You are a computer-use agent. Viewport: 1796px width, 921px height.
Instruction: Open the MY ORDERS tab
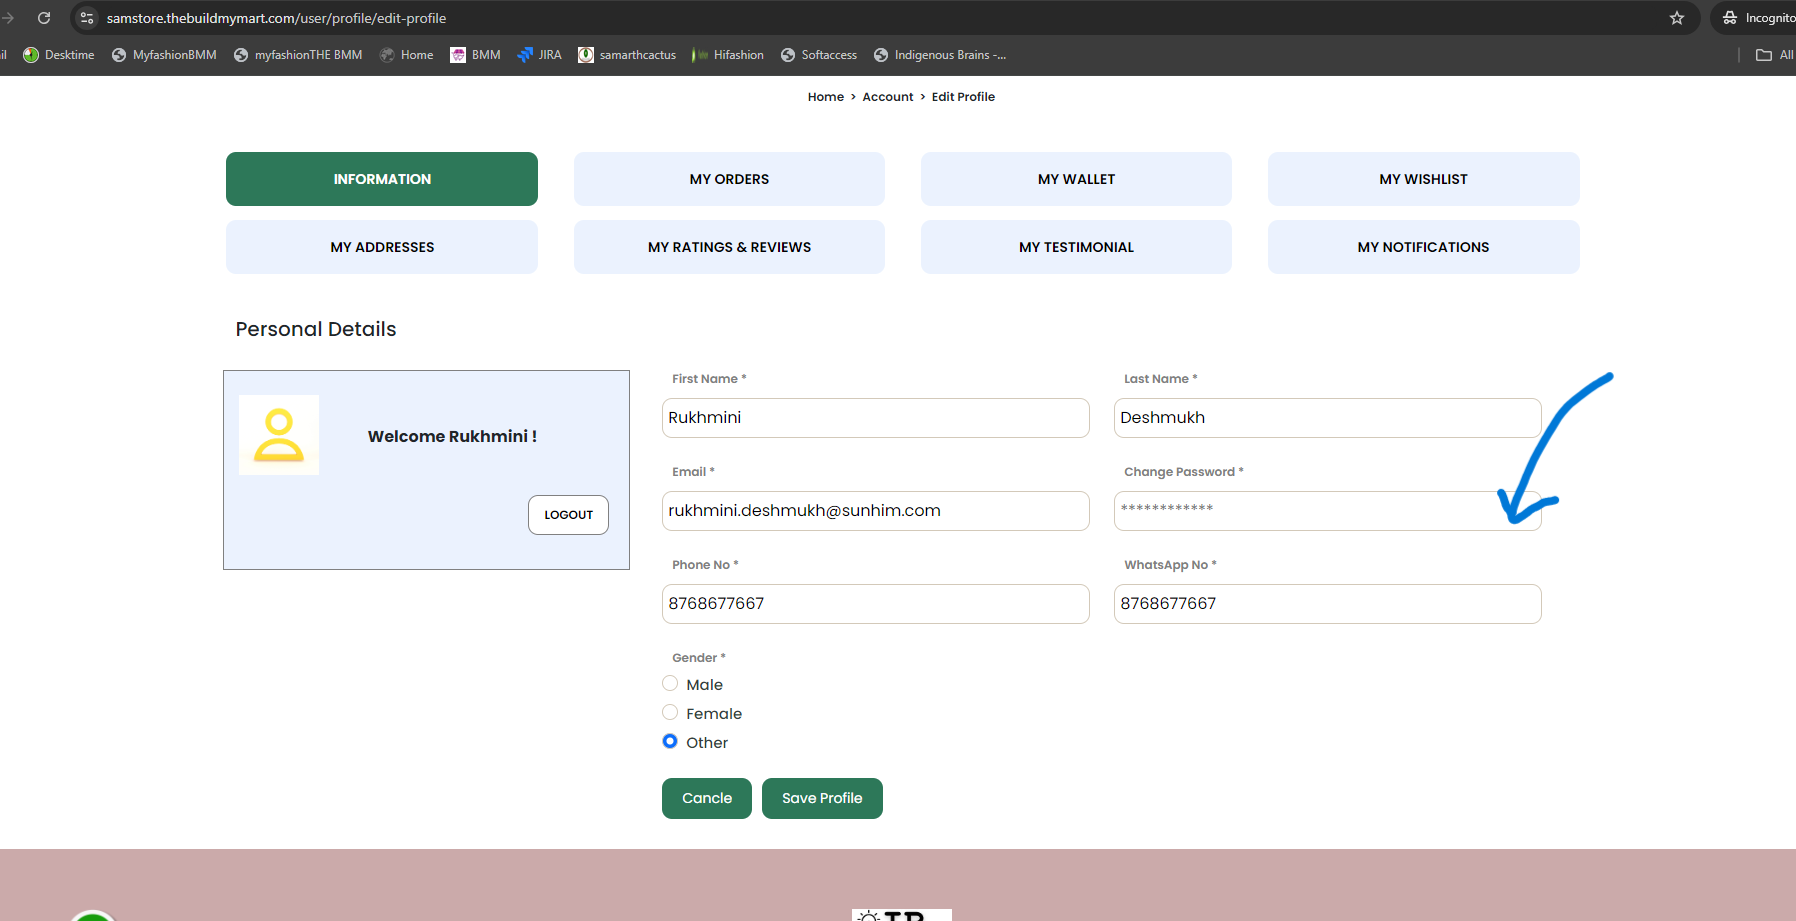[x=729, y=179]
